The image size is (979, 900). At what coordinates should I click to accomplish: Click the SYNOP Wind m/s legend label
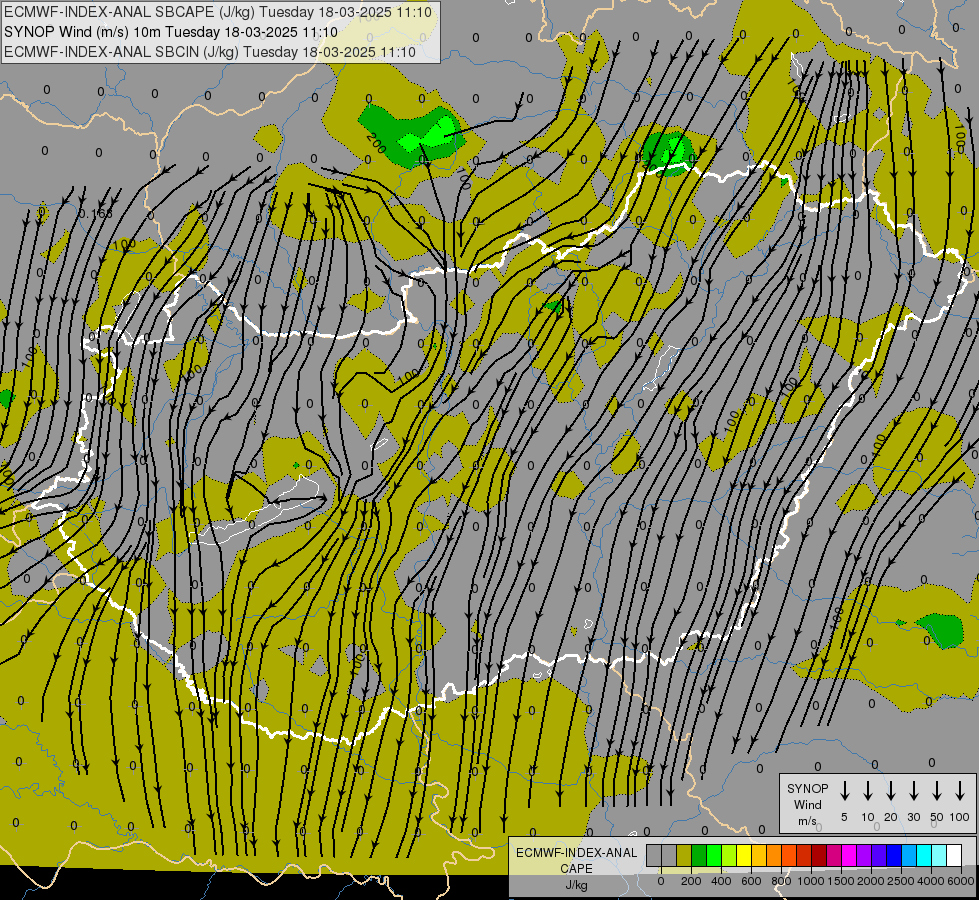[x=807, y=805]
